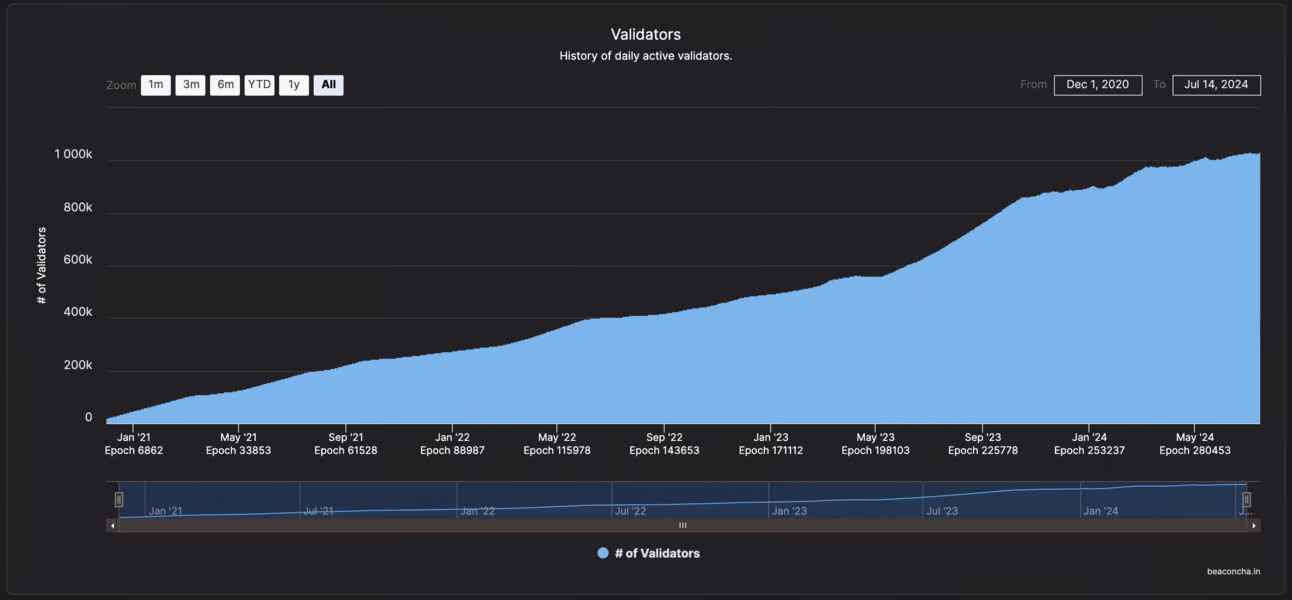Select the 1m zoom range
This screenshot has height=600, width=1292.
tap(156, 85)
